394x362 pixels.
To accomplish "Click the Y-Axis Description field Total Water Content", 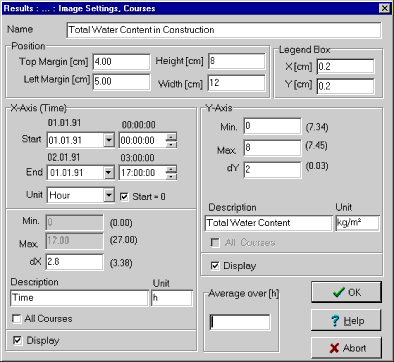I will coord(268,223).
